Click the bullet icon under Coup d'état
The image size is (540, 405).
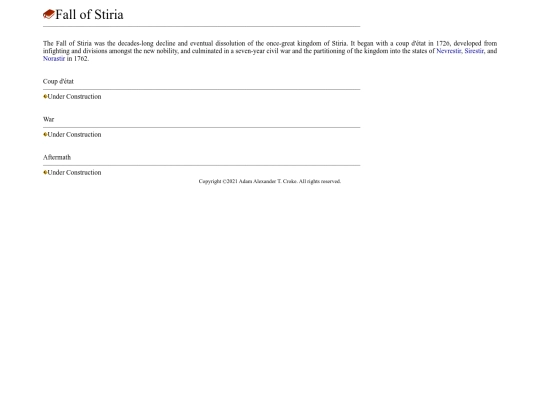[x=45, y=96]
